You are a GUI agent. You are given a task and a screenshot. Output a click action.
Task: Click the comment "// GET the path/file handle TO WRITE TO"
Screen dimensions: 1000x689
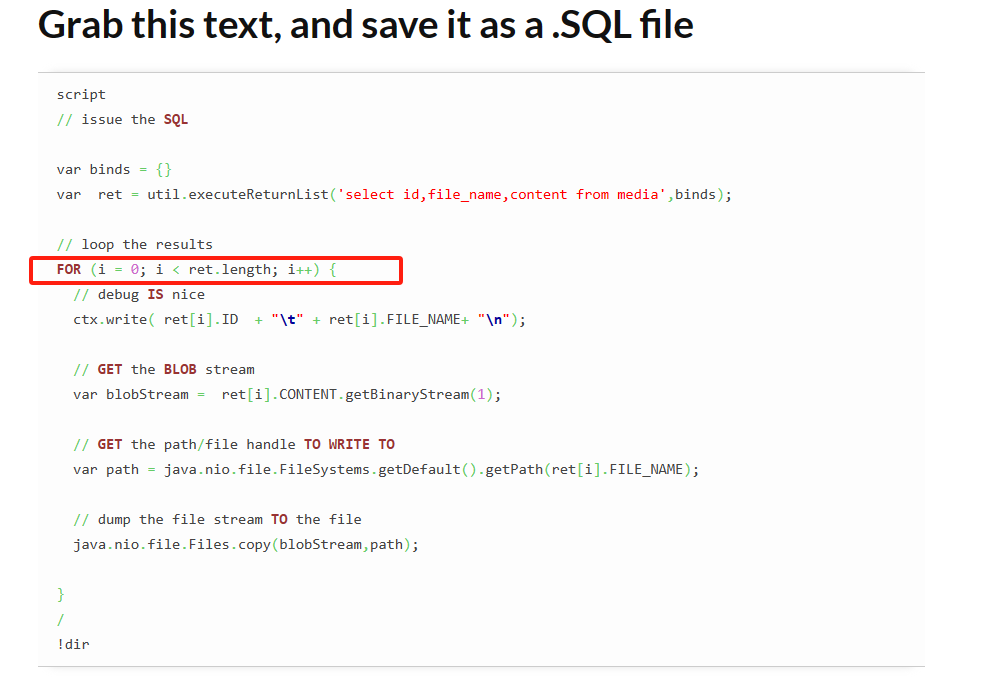coord(234,445)
